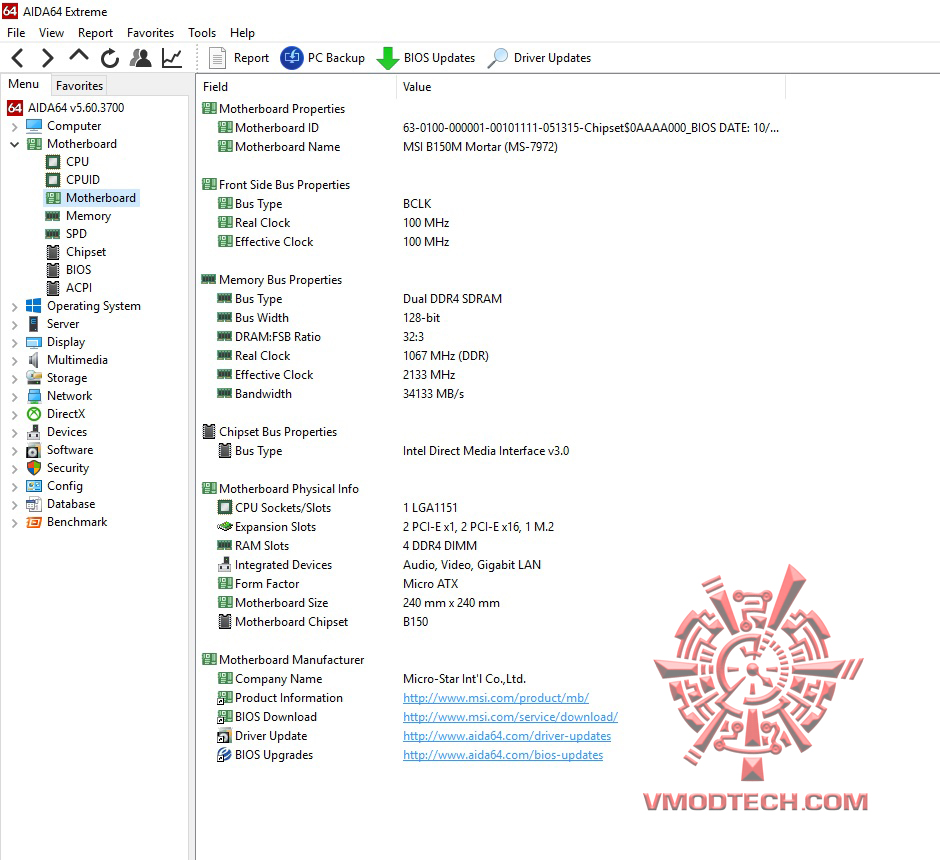Click the Devices icon in tree
The image size is (940, 860).
(34, 432)
